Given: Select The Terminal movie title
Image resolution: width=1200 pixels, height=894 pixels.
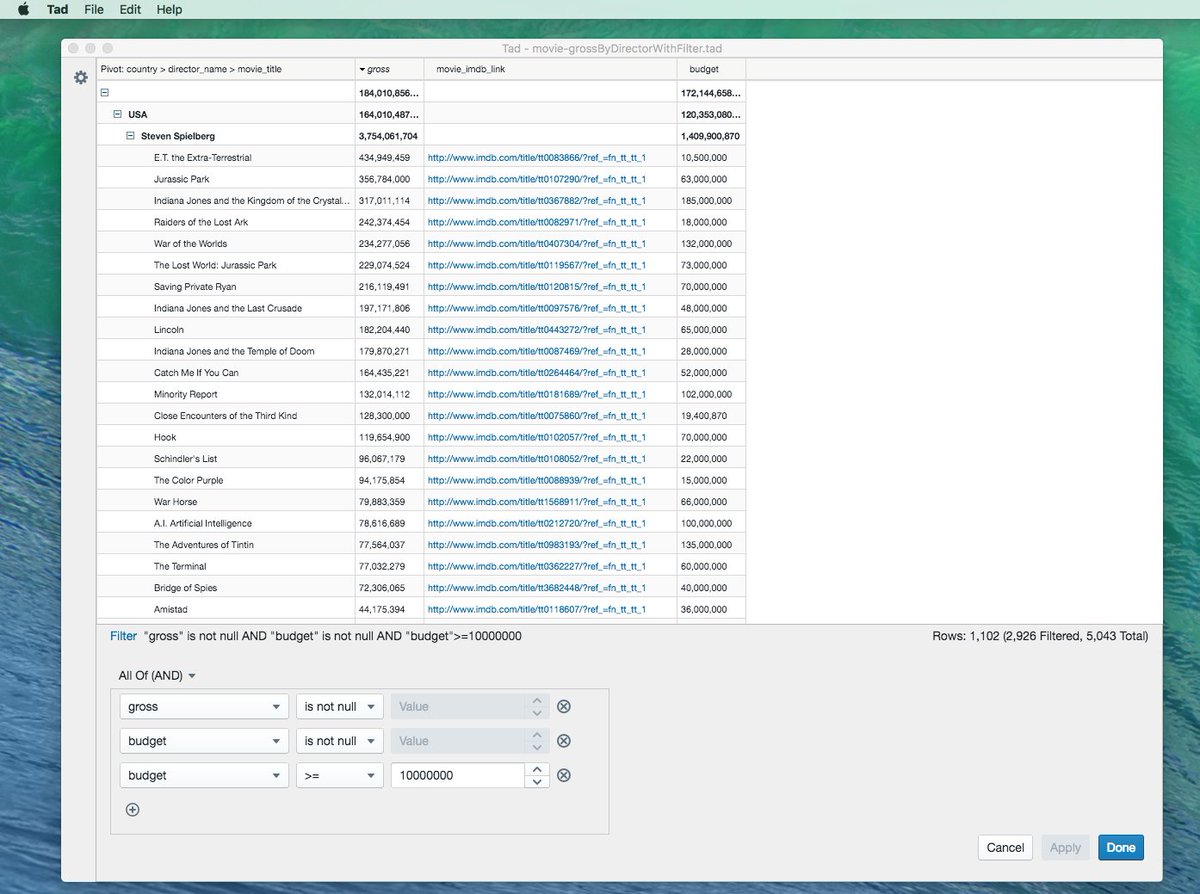Looking at the screenshot, I should pyautogui.click(x=180, y=566).
